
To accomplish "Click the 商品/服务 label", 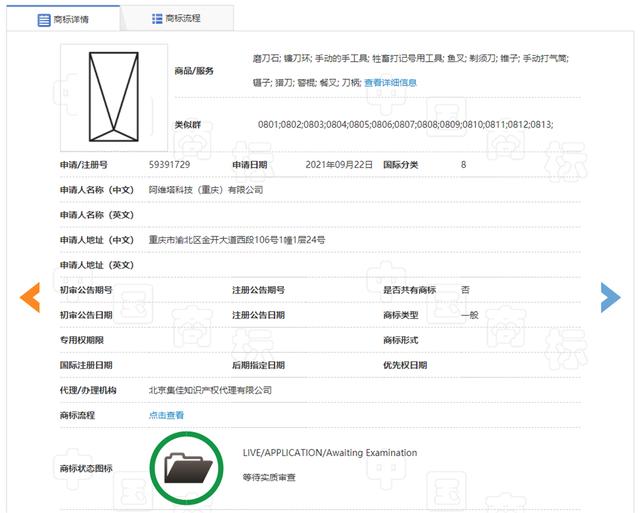I will pyautogui.click(x=194, y=71).
